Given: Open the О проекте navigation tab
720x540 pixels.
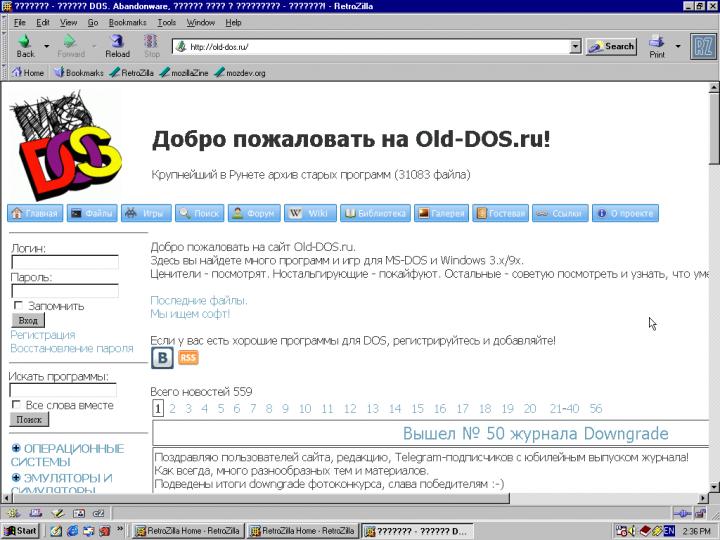Looking at the screenshot, I should coord(625,213).
